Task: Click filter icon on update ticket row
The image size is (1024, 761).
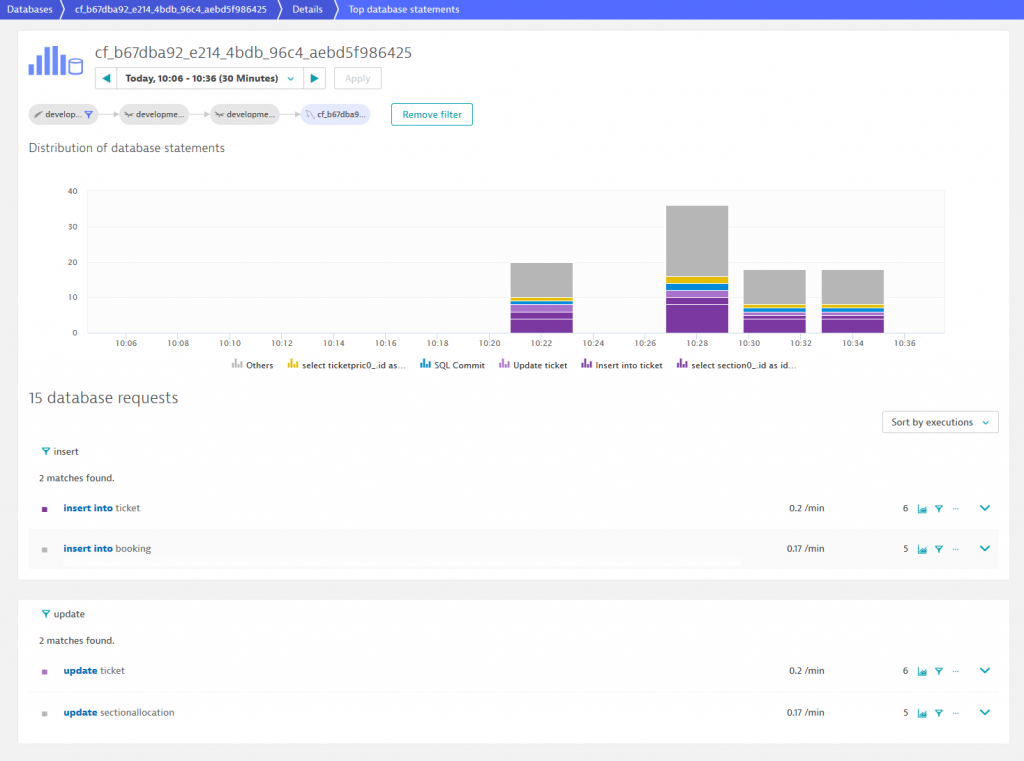Action: pos(939,671)
